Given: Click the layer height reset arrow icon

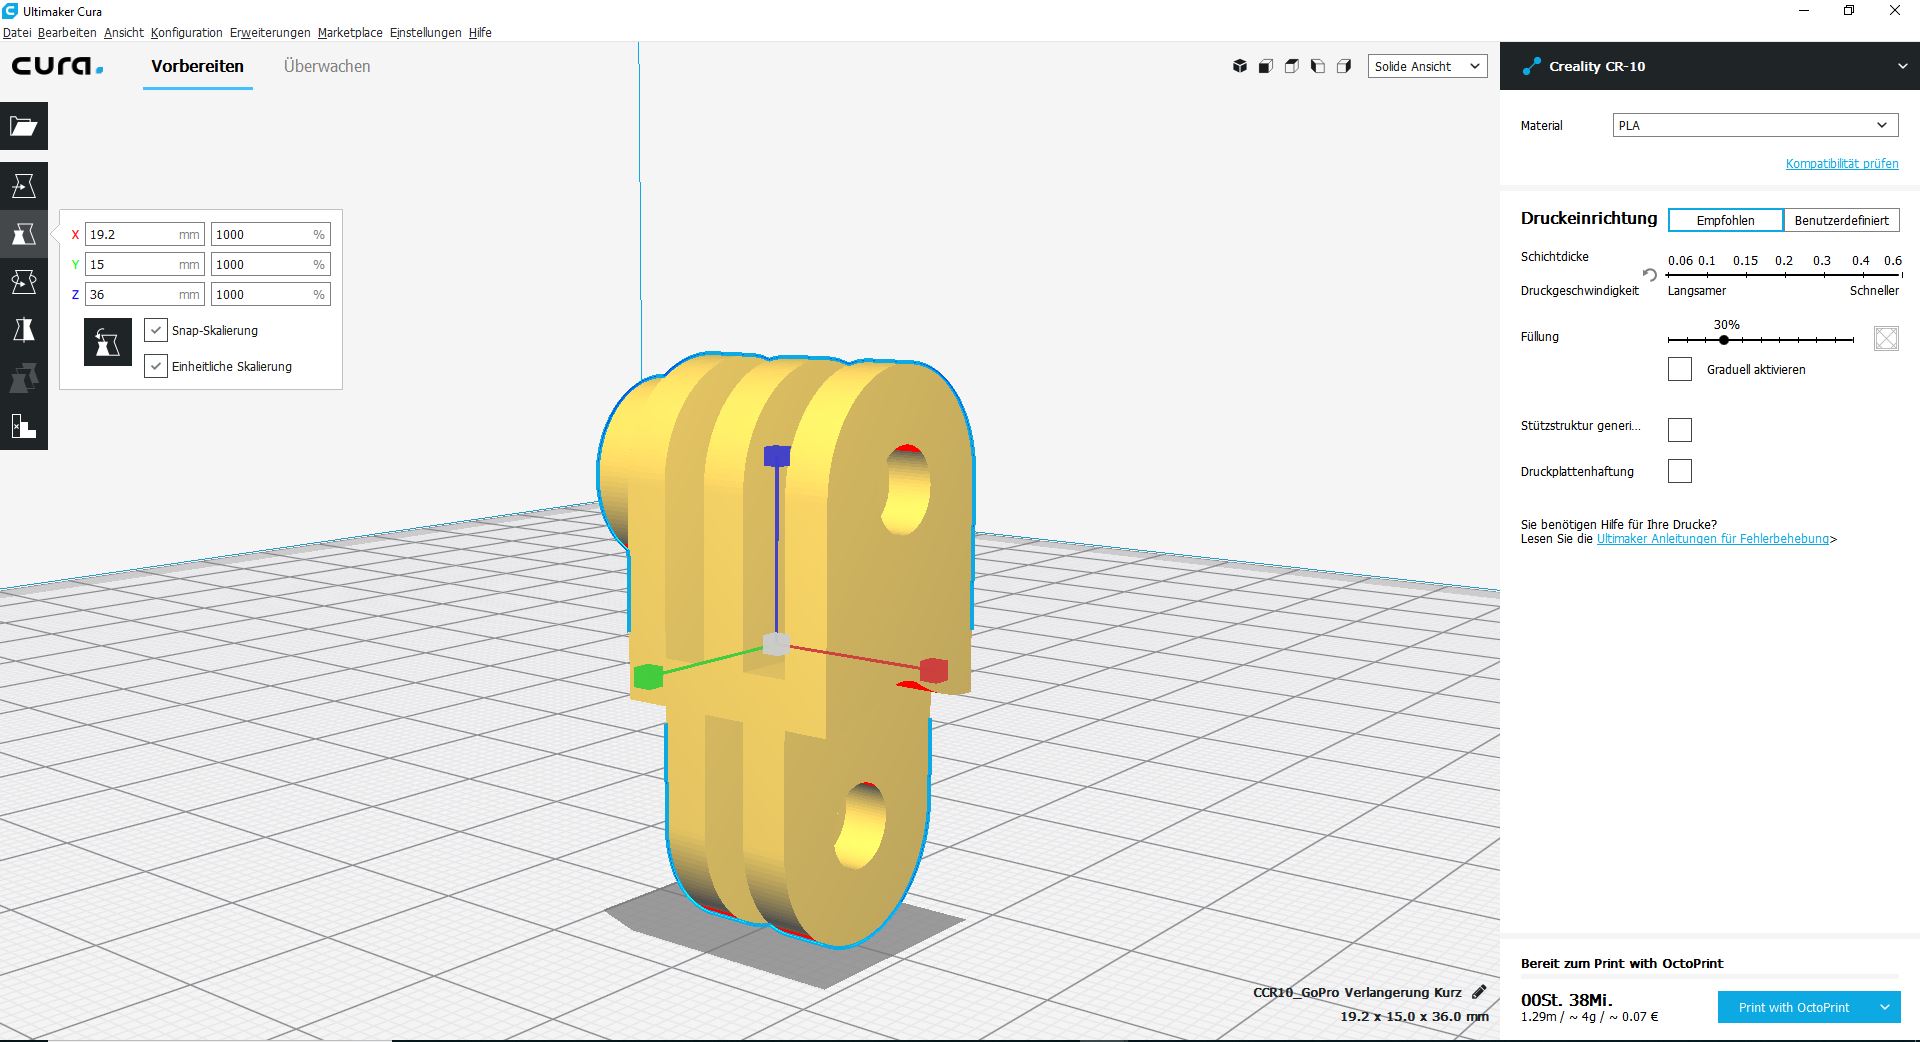Looking at the screenshot, I should [1650, 274].
